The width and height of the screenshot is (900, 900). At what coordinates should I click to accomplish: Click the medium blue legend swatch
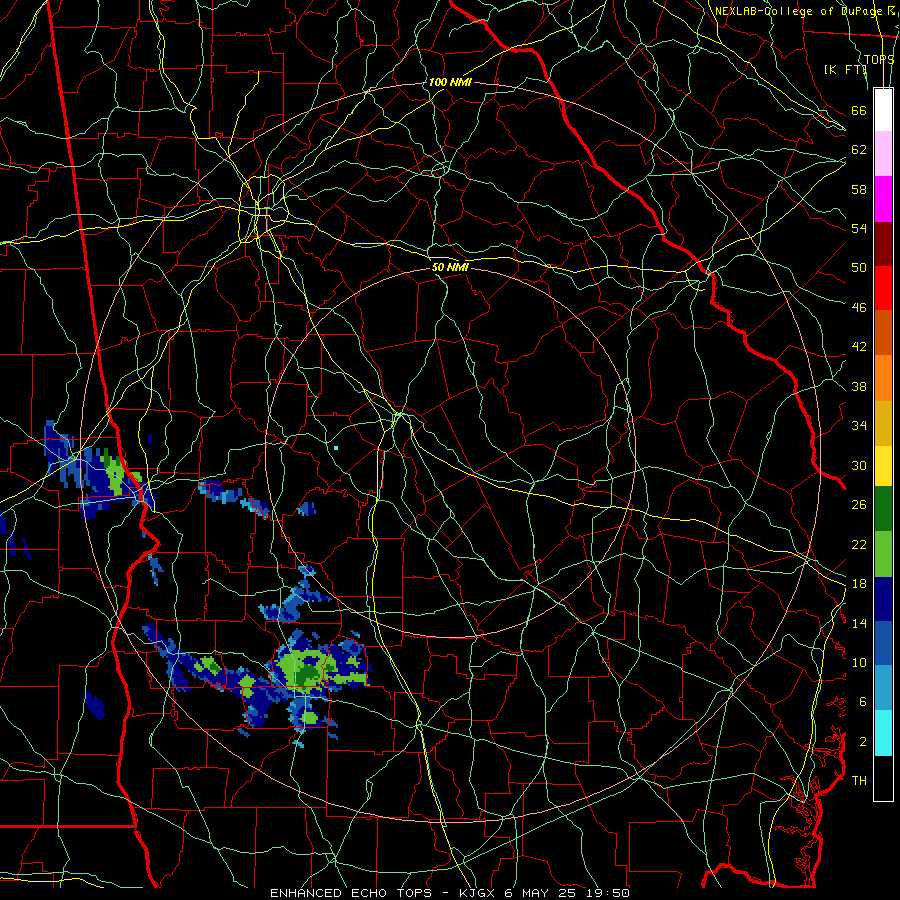[x=883, y=643]
